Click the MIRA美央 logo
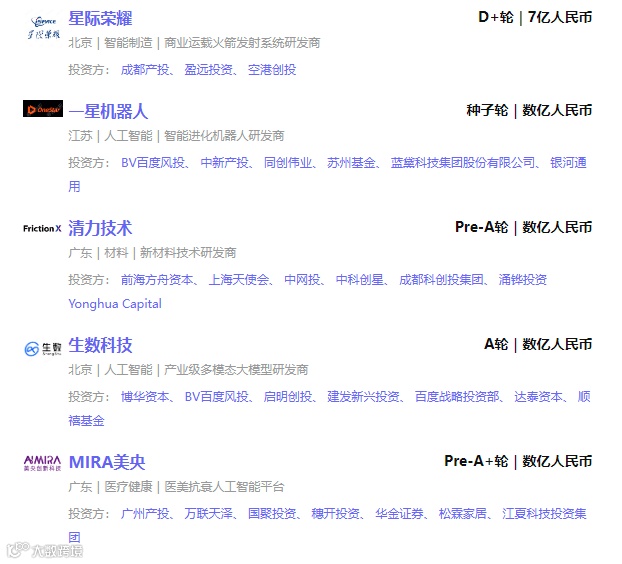Viewport: 622px width, 564px height. tap(42, 463)
